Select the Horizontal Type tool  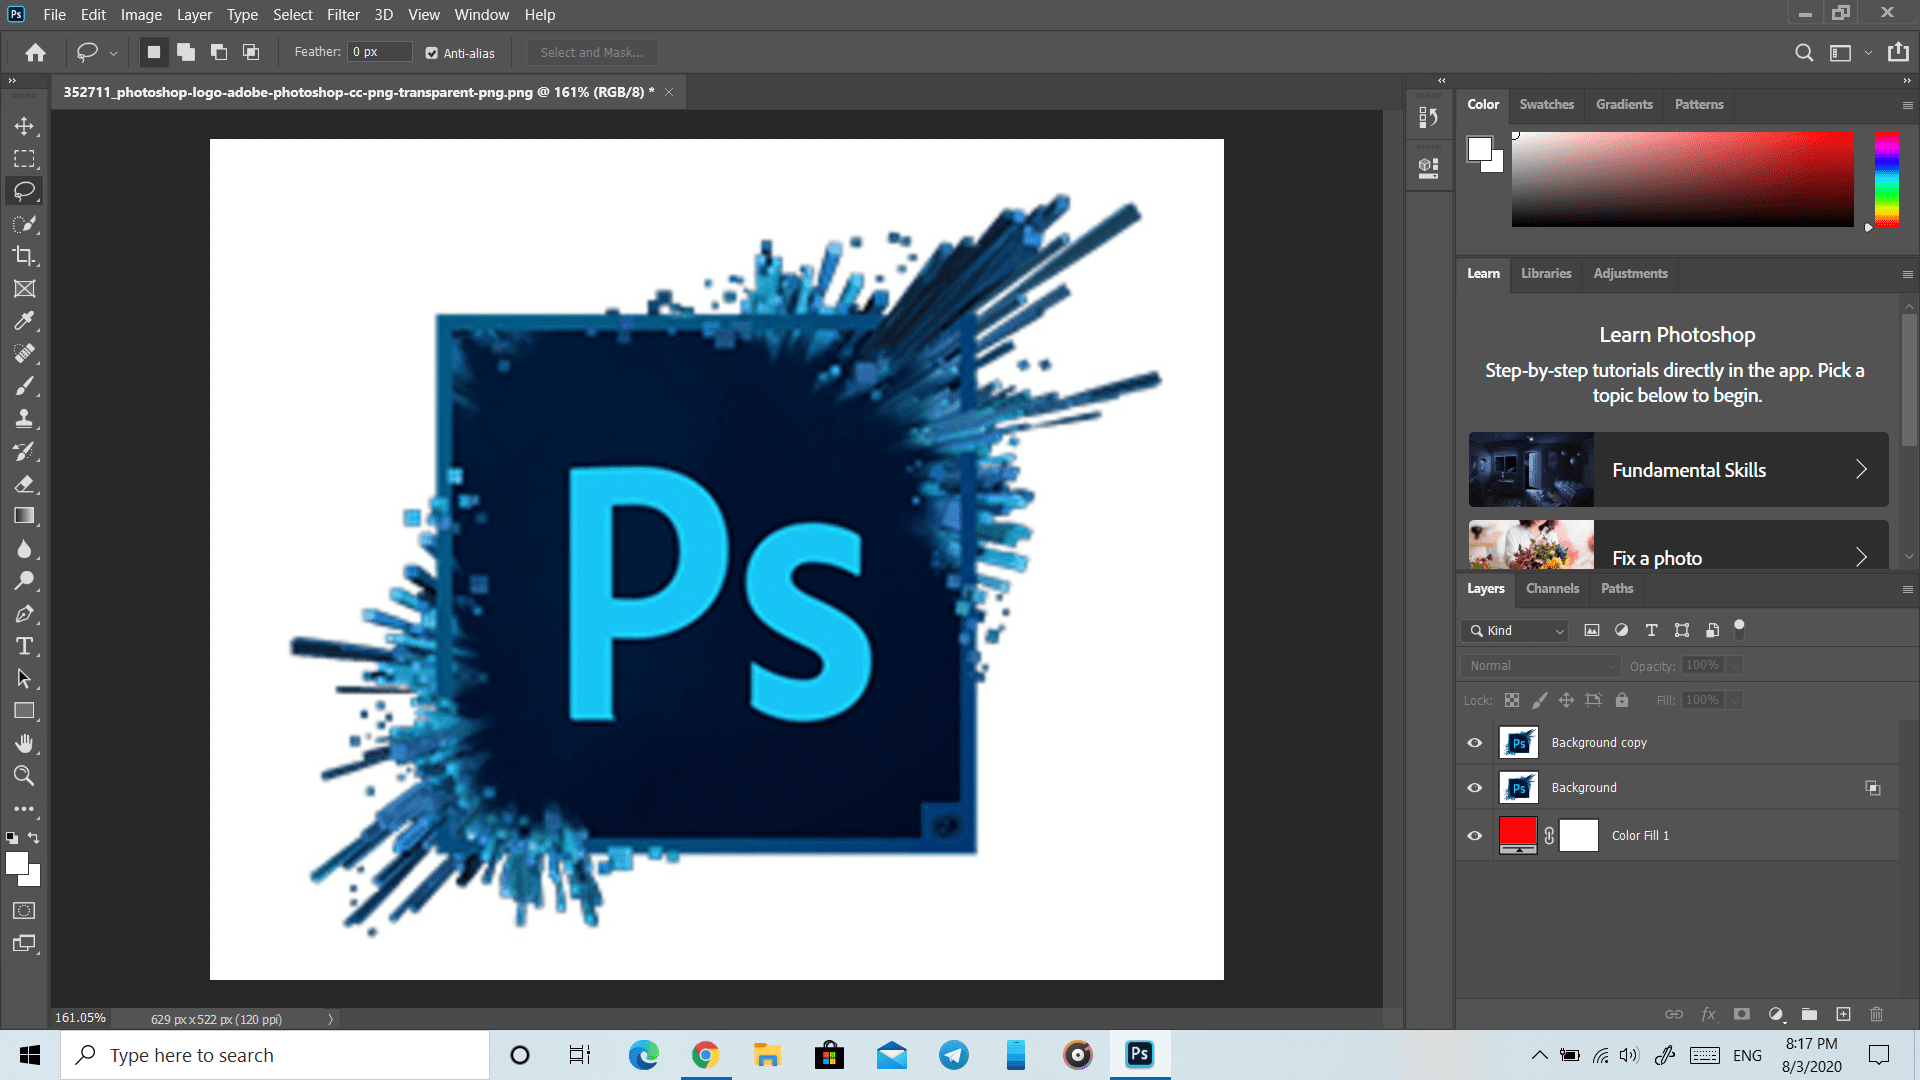tap(24, 646)
